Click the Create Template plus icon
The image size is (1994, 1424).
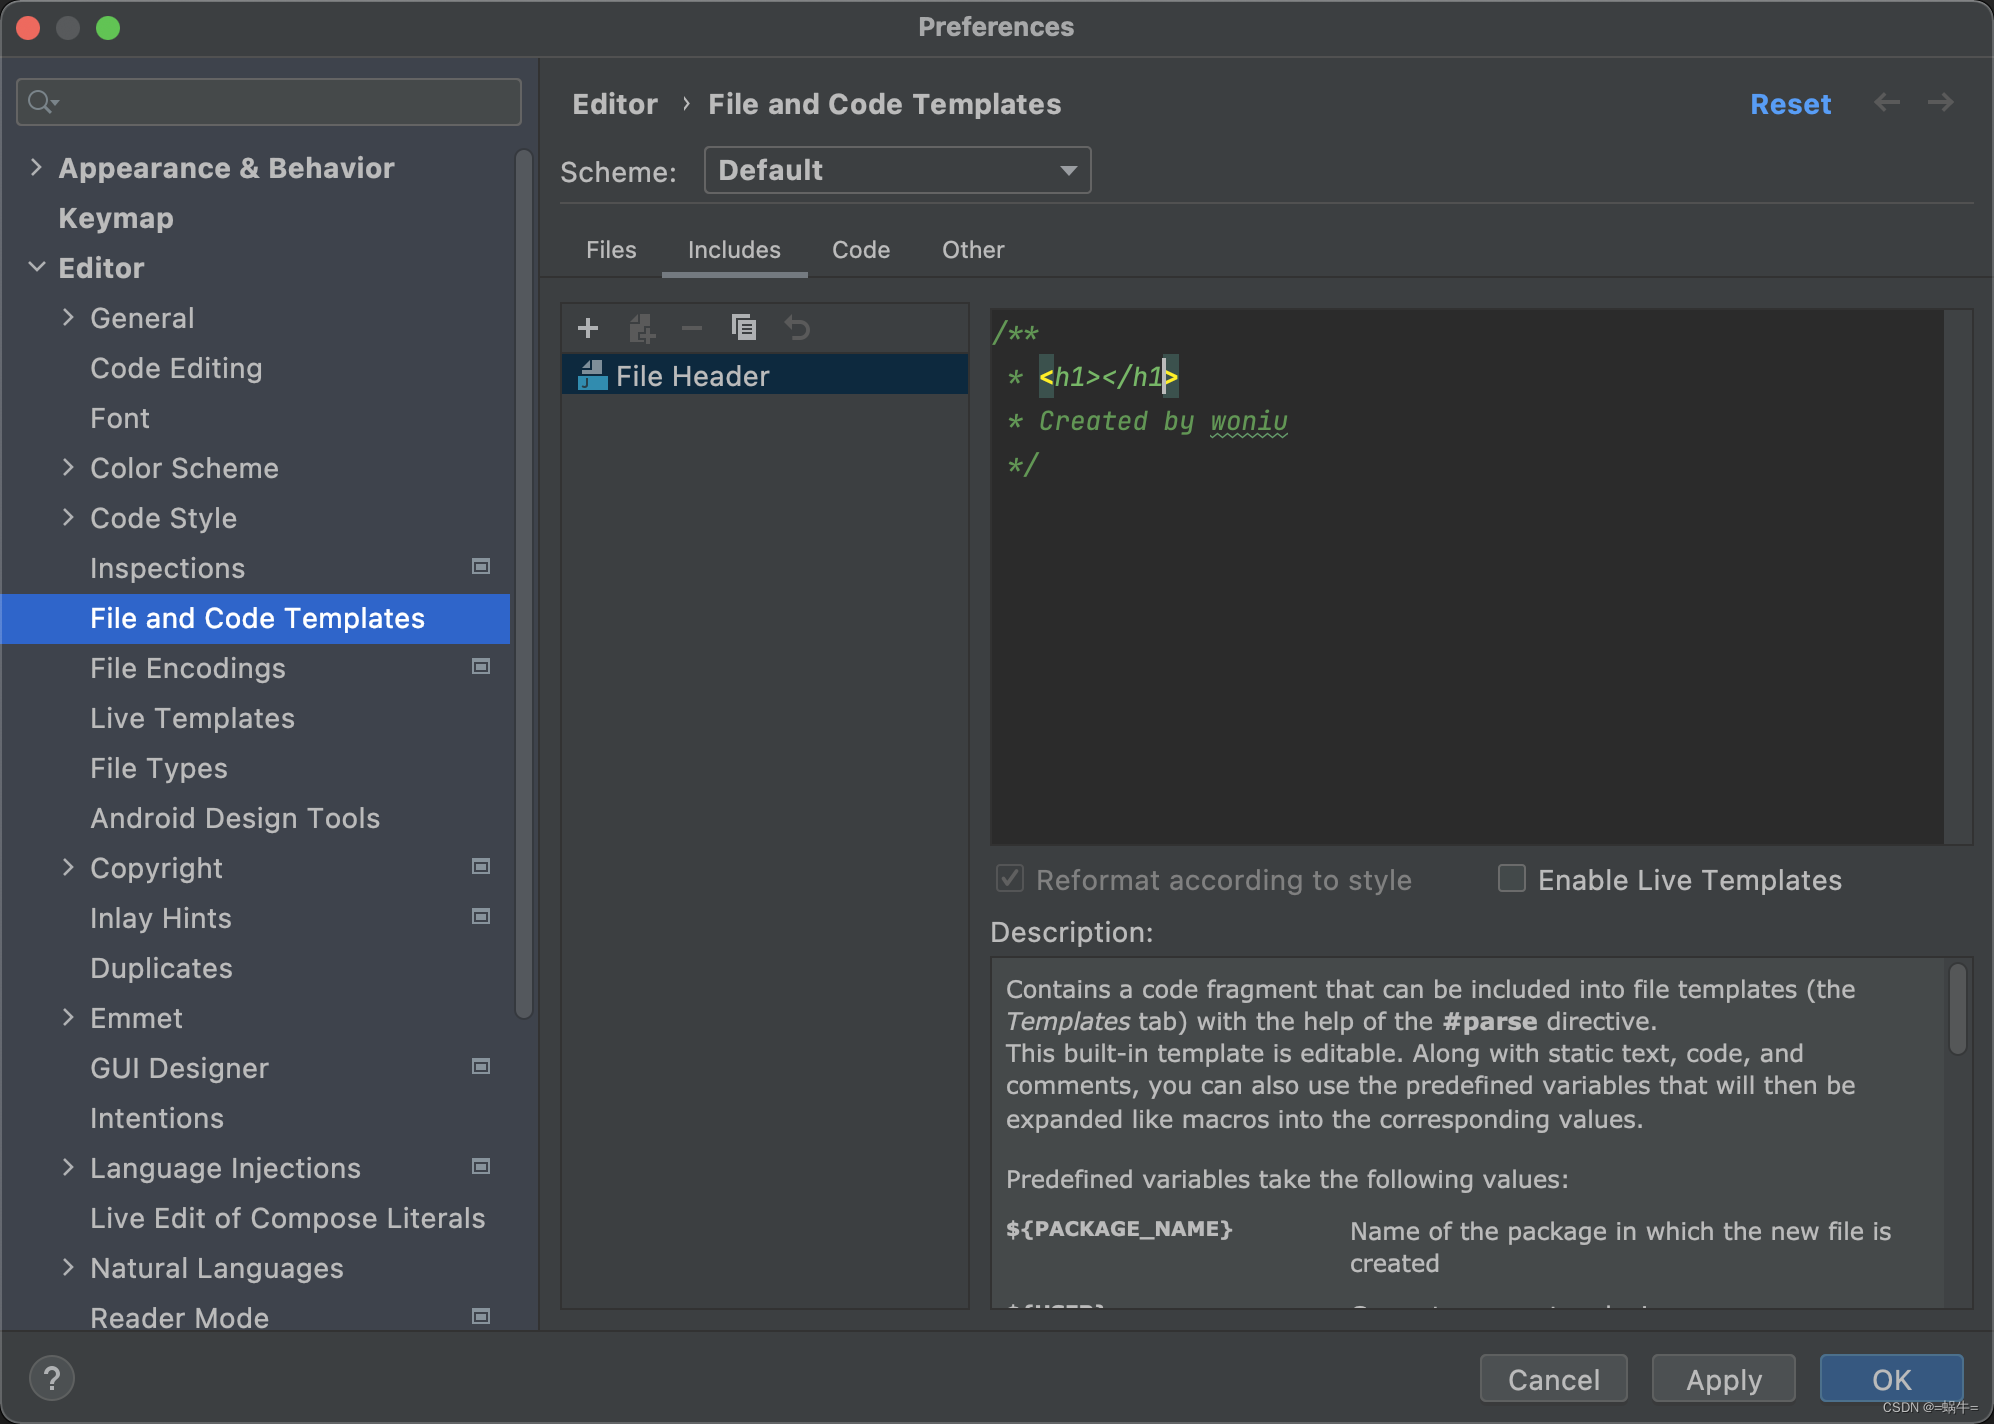[x=588, y=328]
